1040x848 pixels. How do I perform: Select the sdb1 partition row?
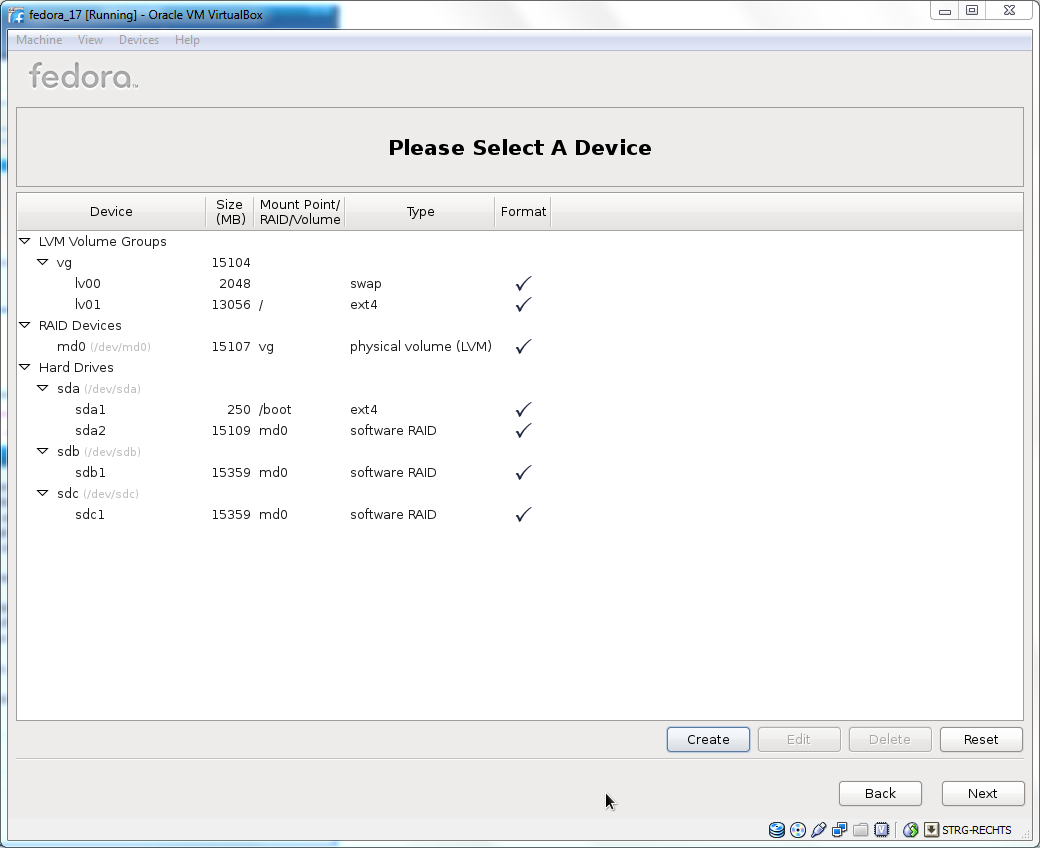point(520,472)
